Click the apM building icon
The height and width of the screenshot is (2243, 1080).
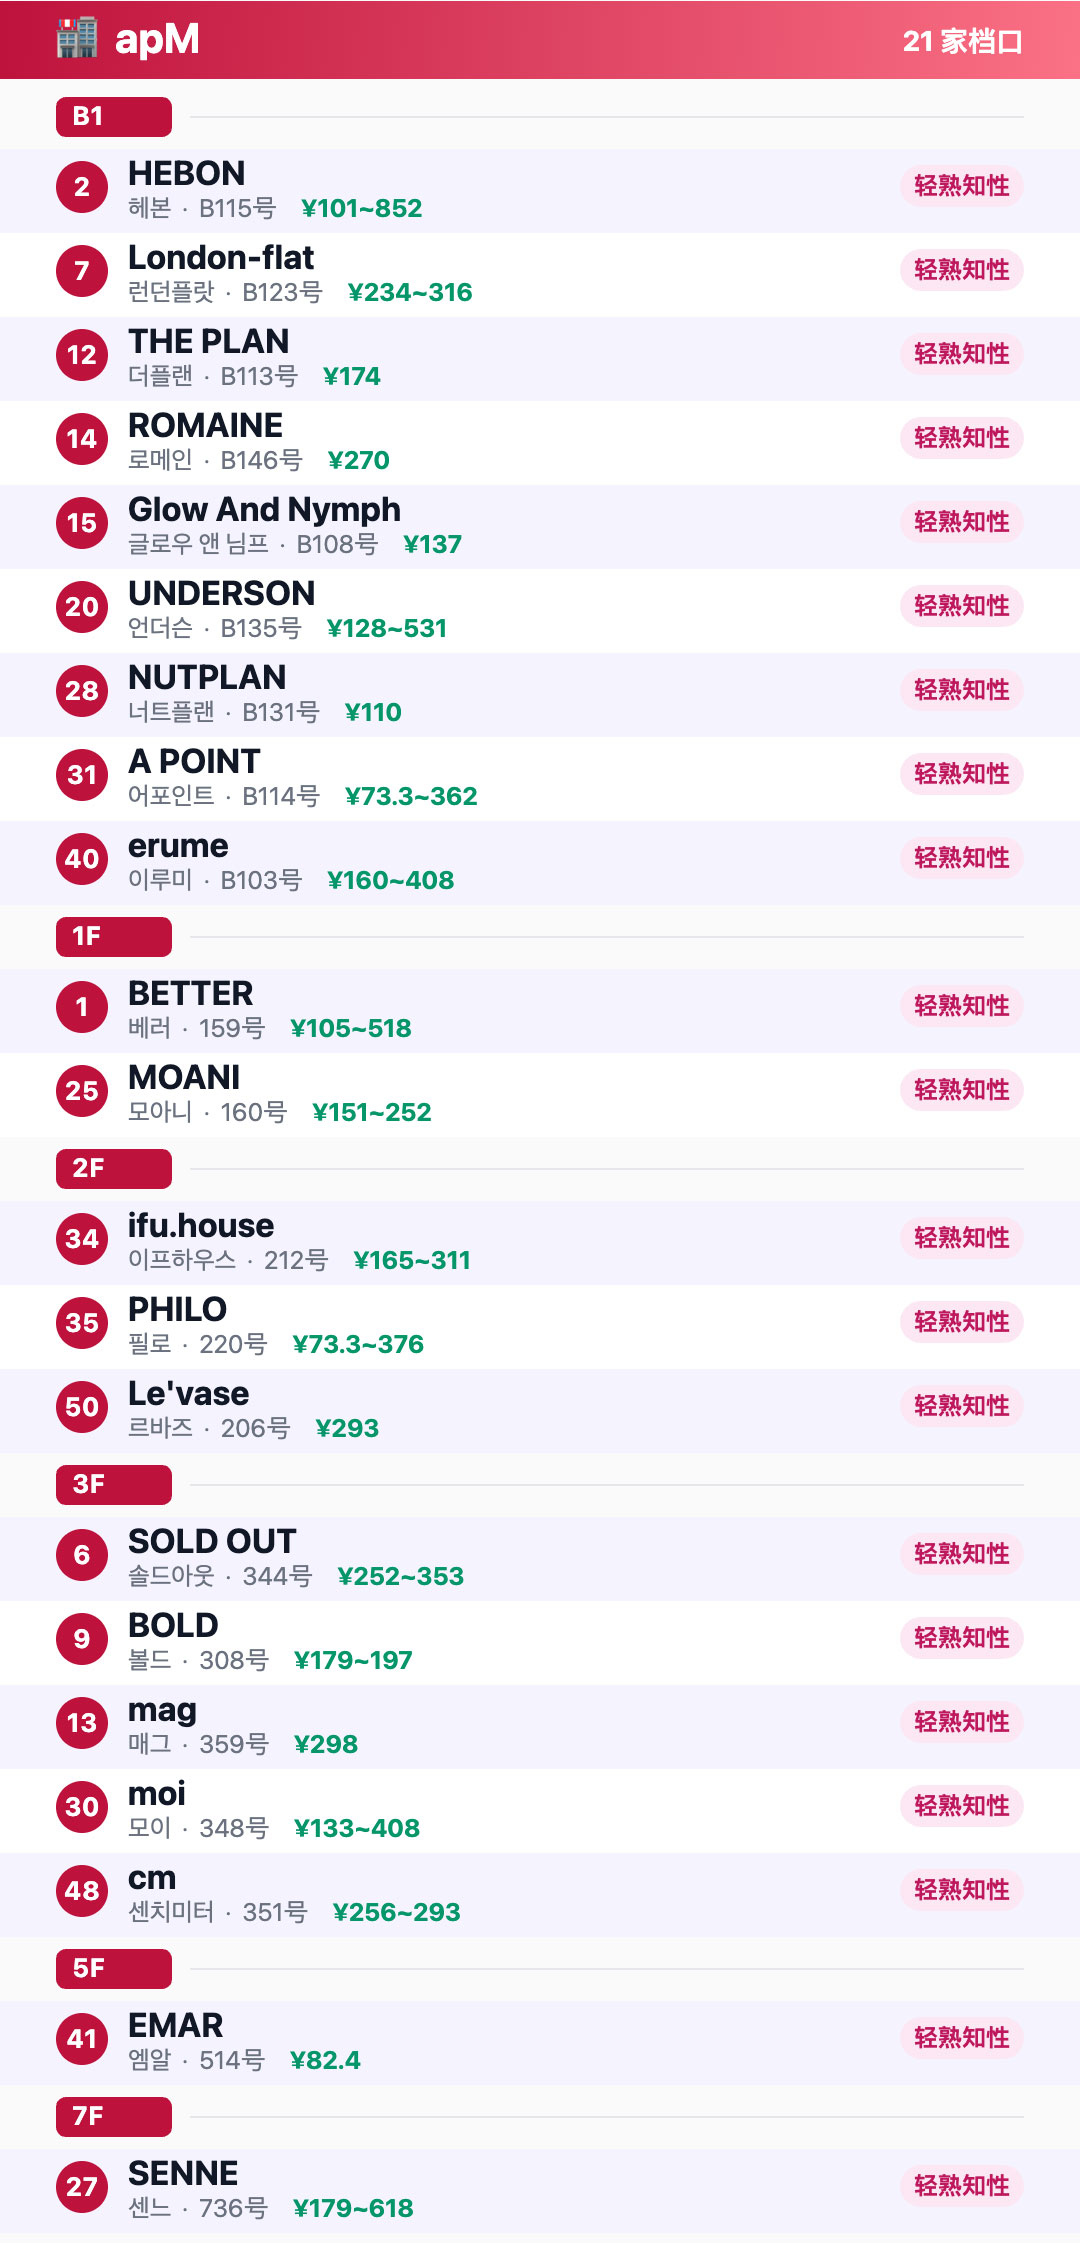pyautogui.click(x=77, y=39)
